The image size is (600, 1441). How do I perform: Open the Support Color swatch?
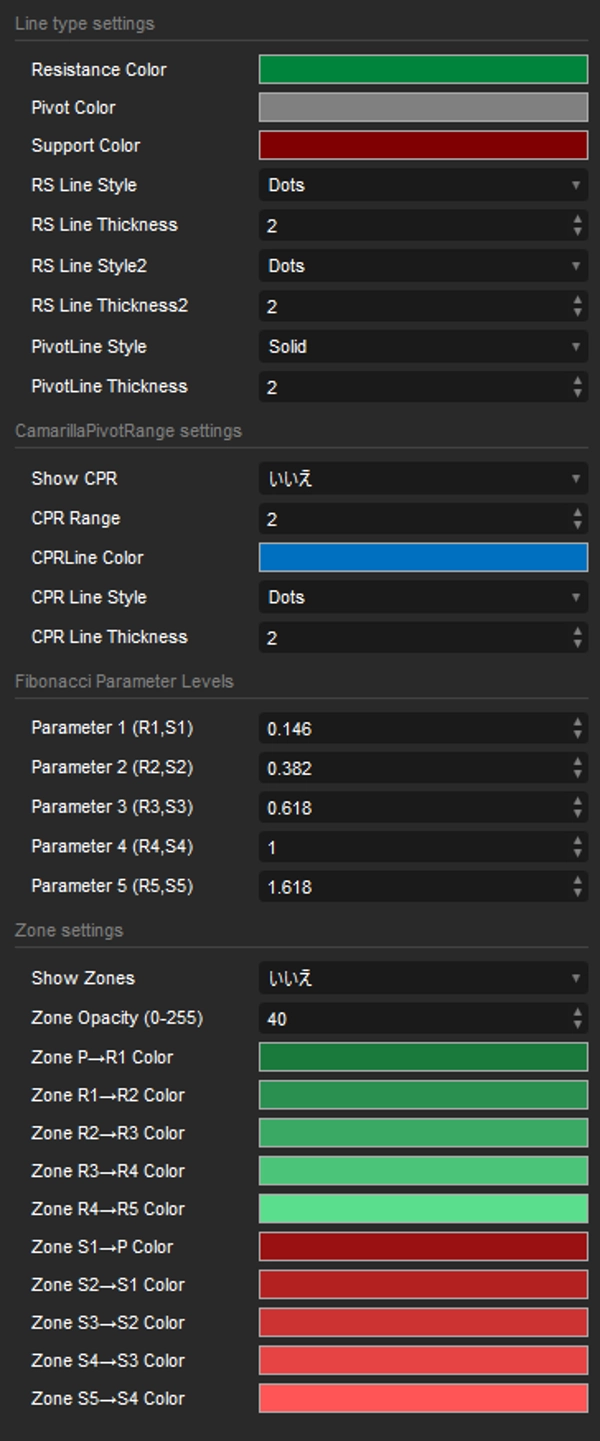pos(422,145)
